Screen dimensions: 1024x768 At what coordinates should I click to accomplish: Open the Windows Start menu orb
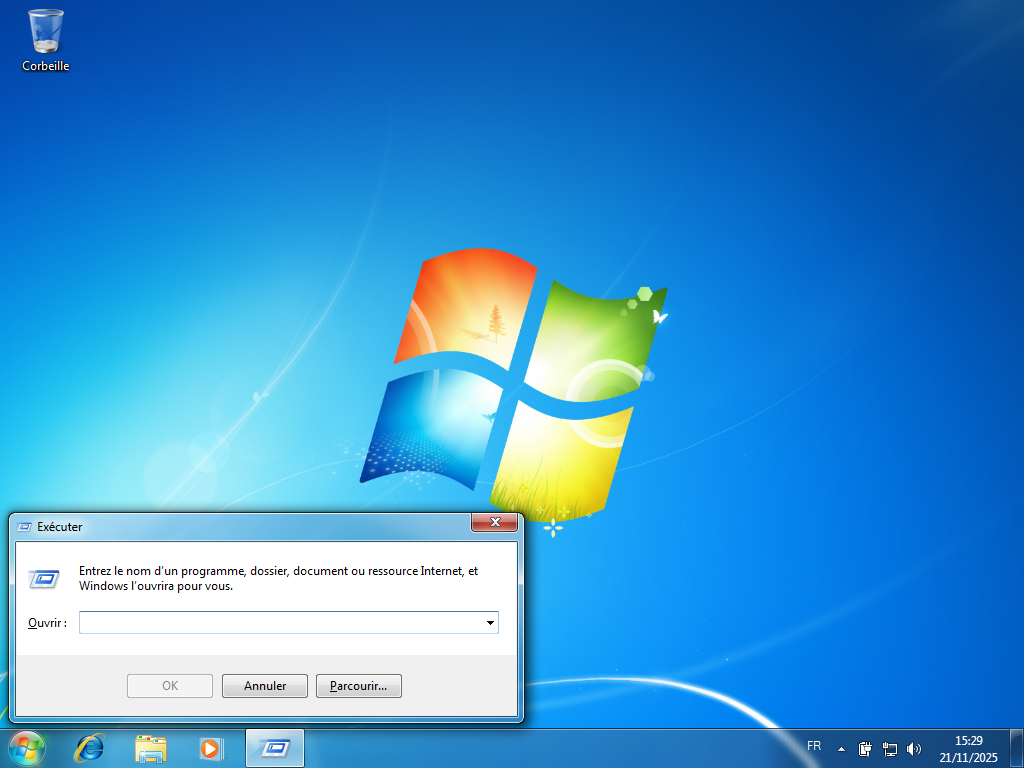click(27, 747)
